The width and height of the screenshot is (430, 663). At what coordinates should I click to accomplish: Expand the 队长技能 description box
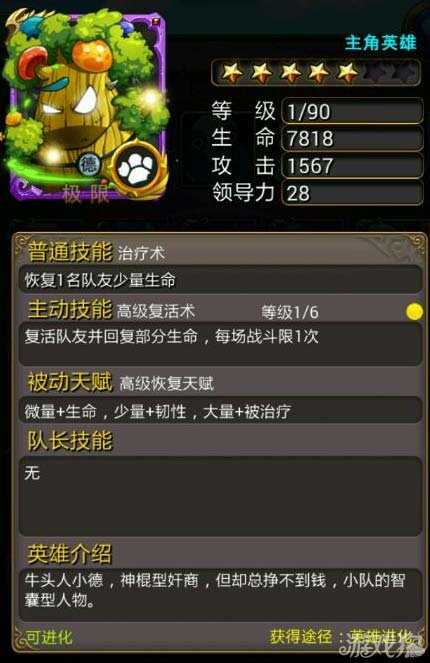pyautogui.click(x=220, y=496)
